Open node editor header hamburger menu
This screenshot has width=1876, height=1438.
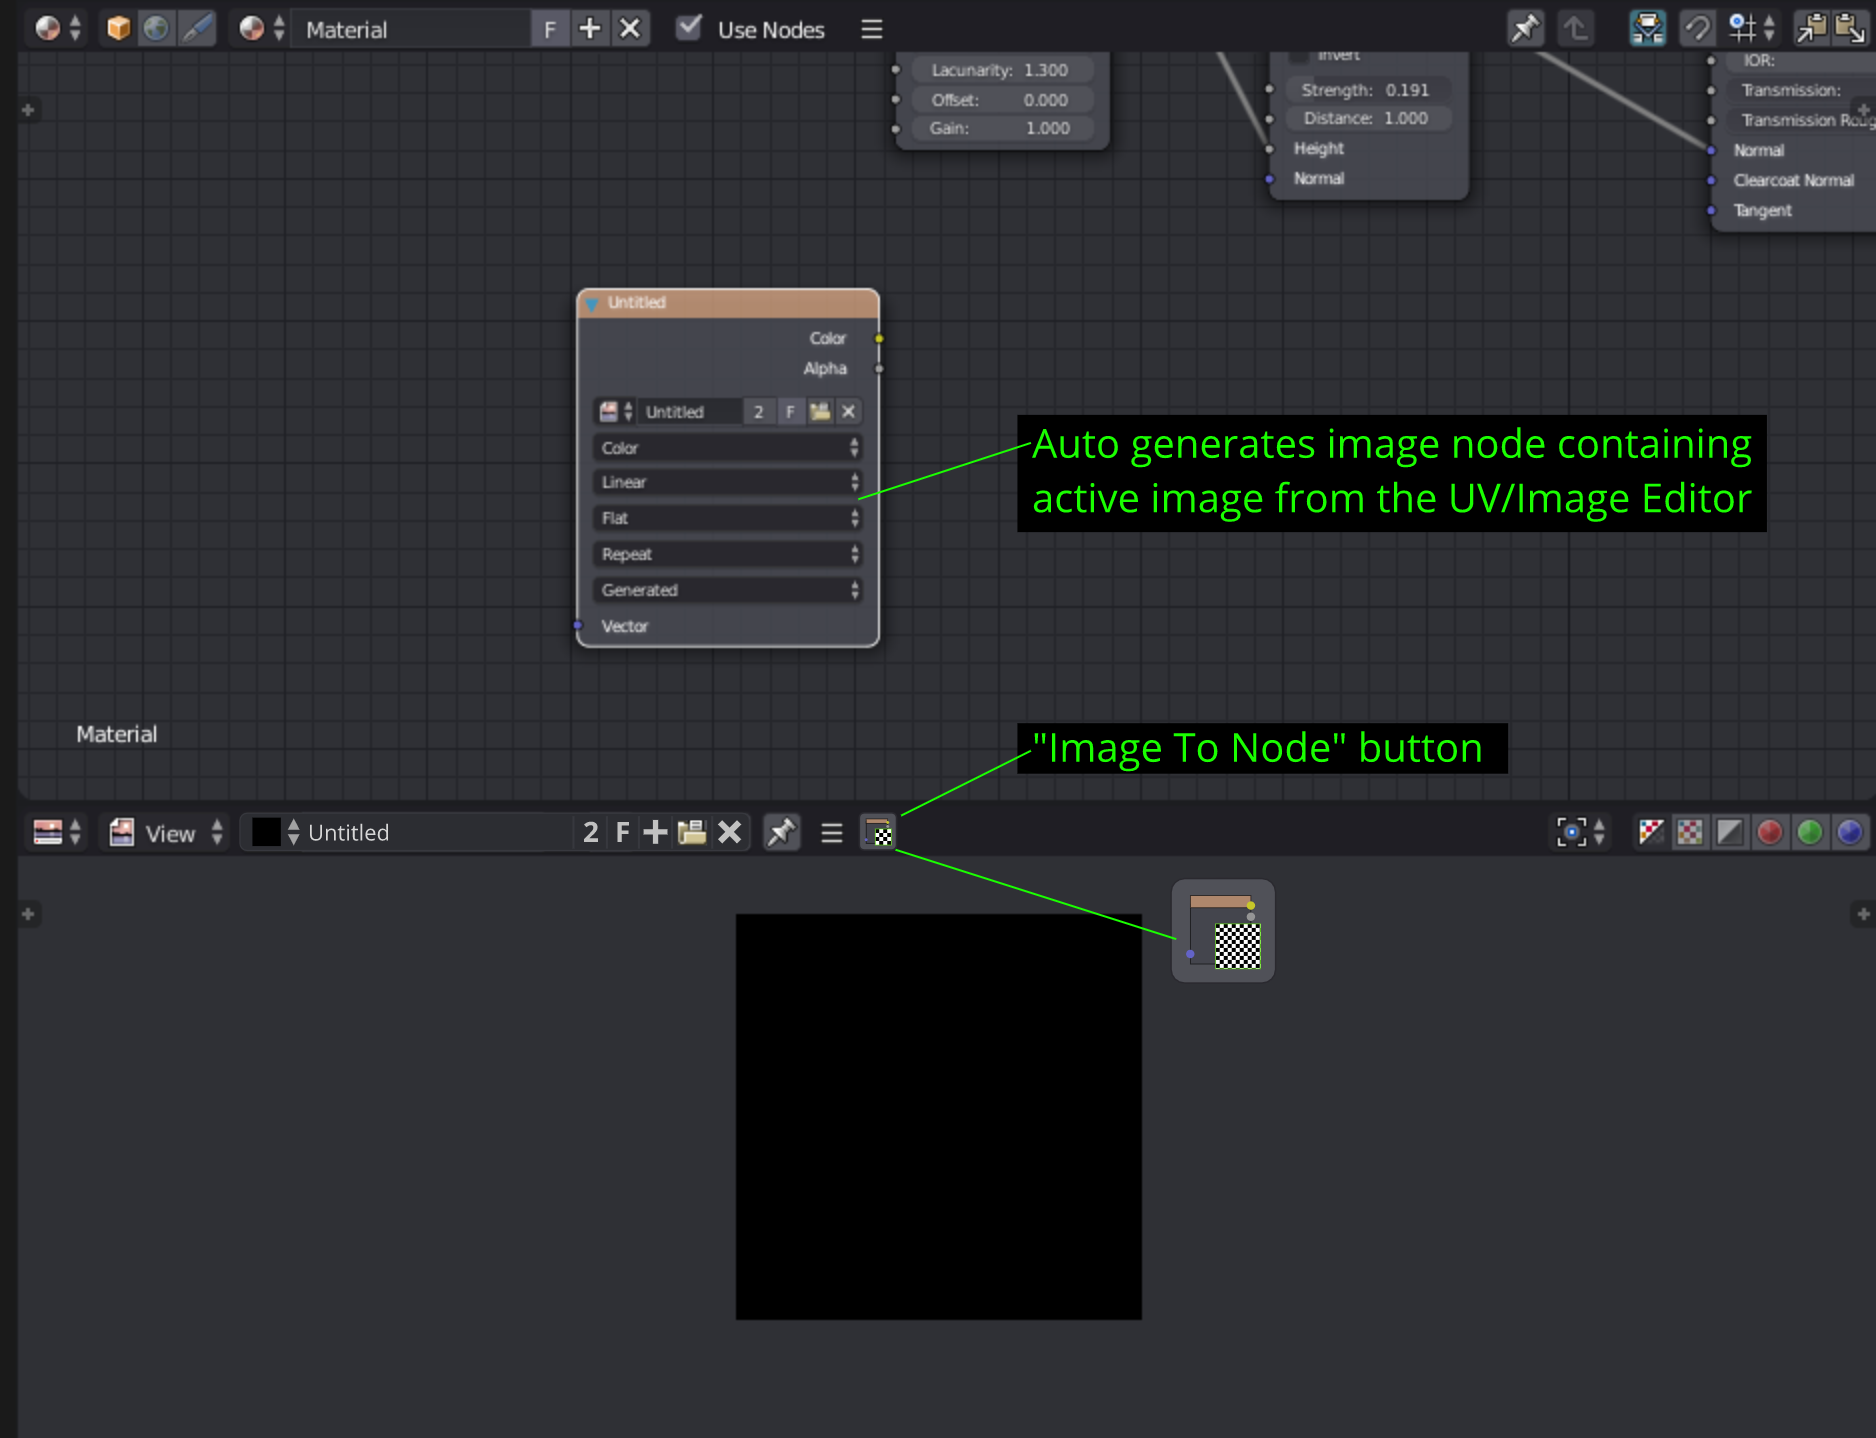[x=872, y=29]
